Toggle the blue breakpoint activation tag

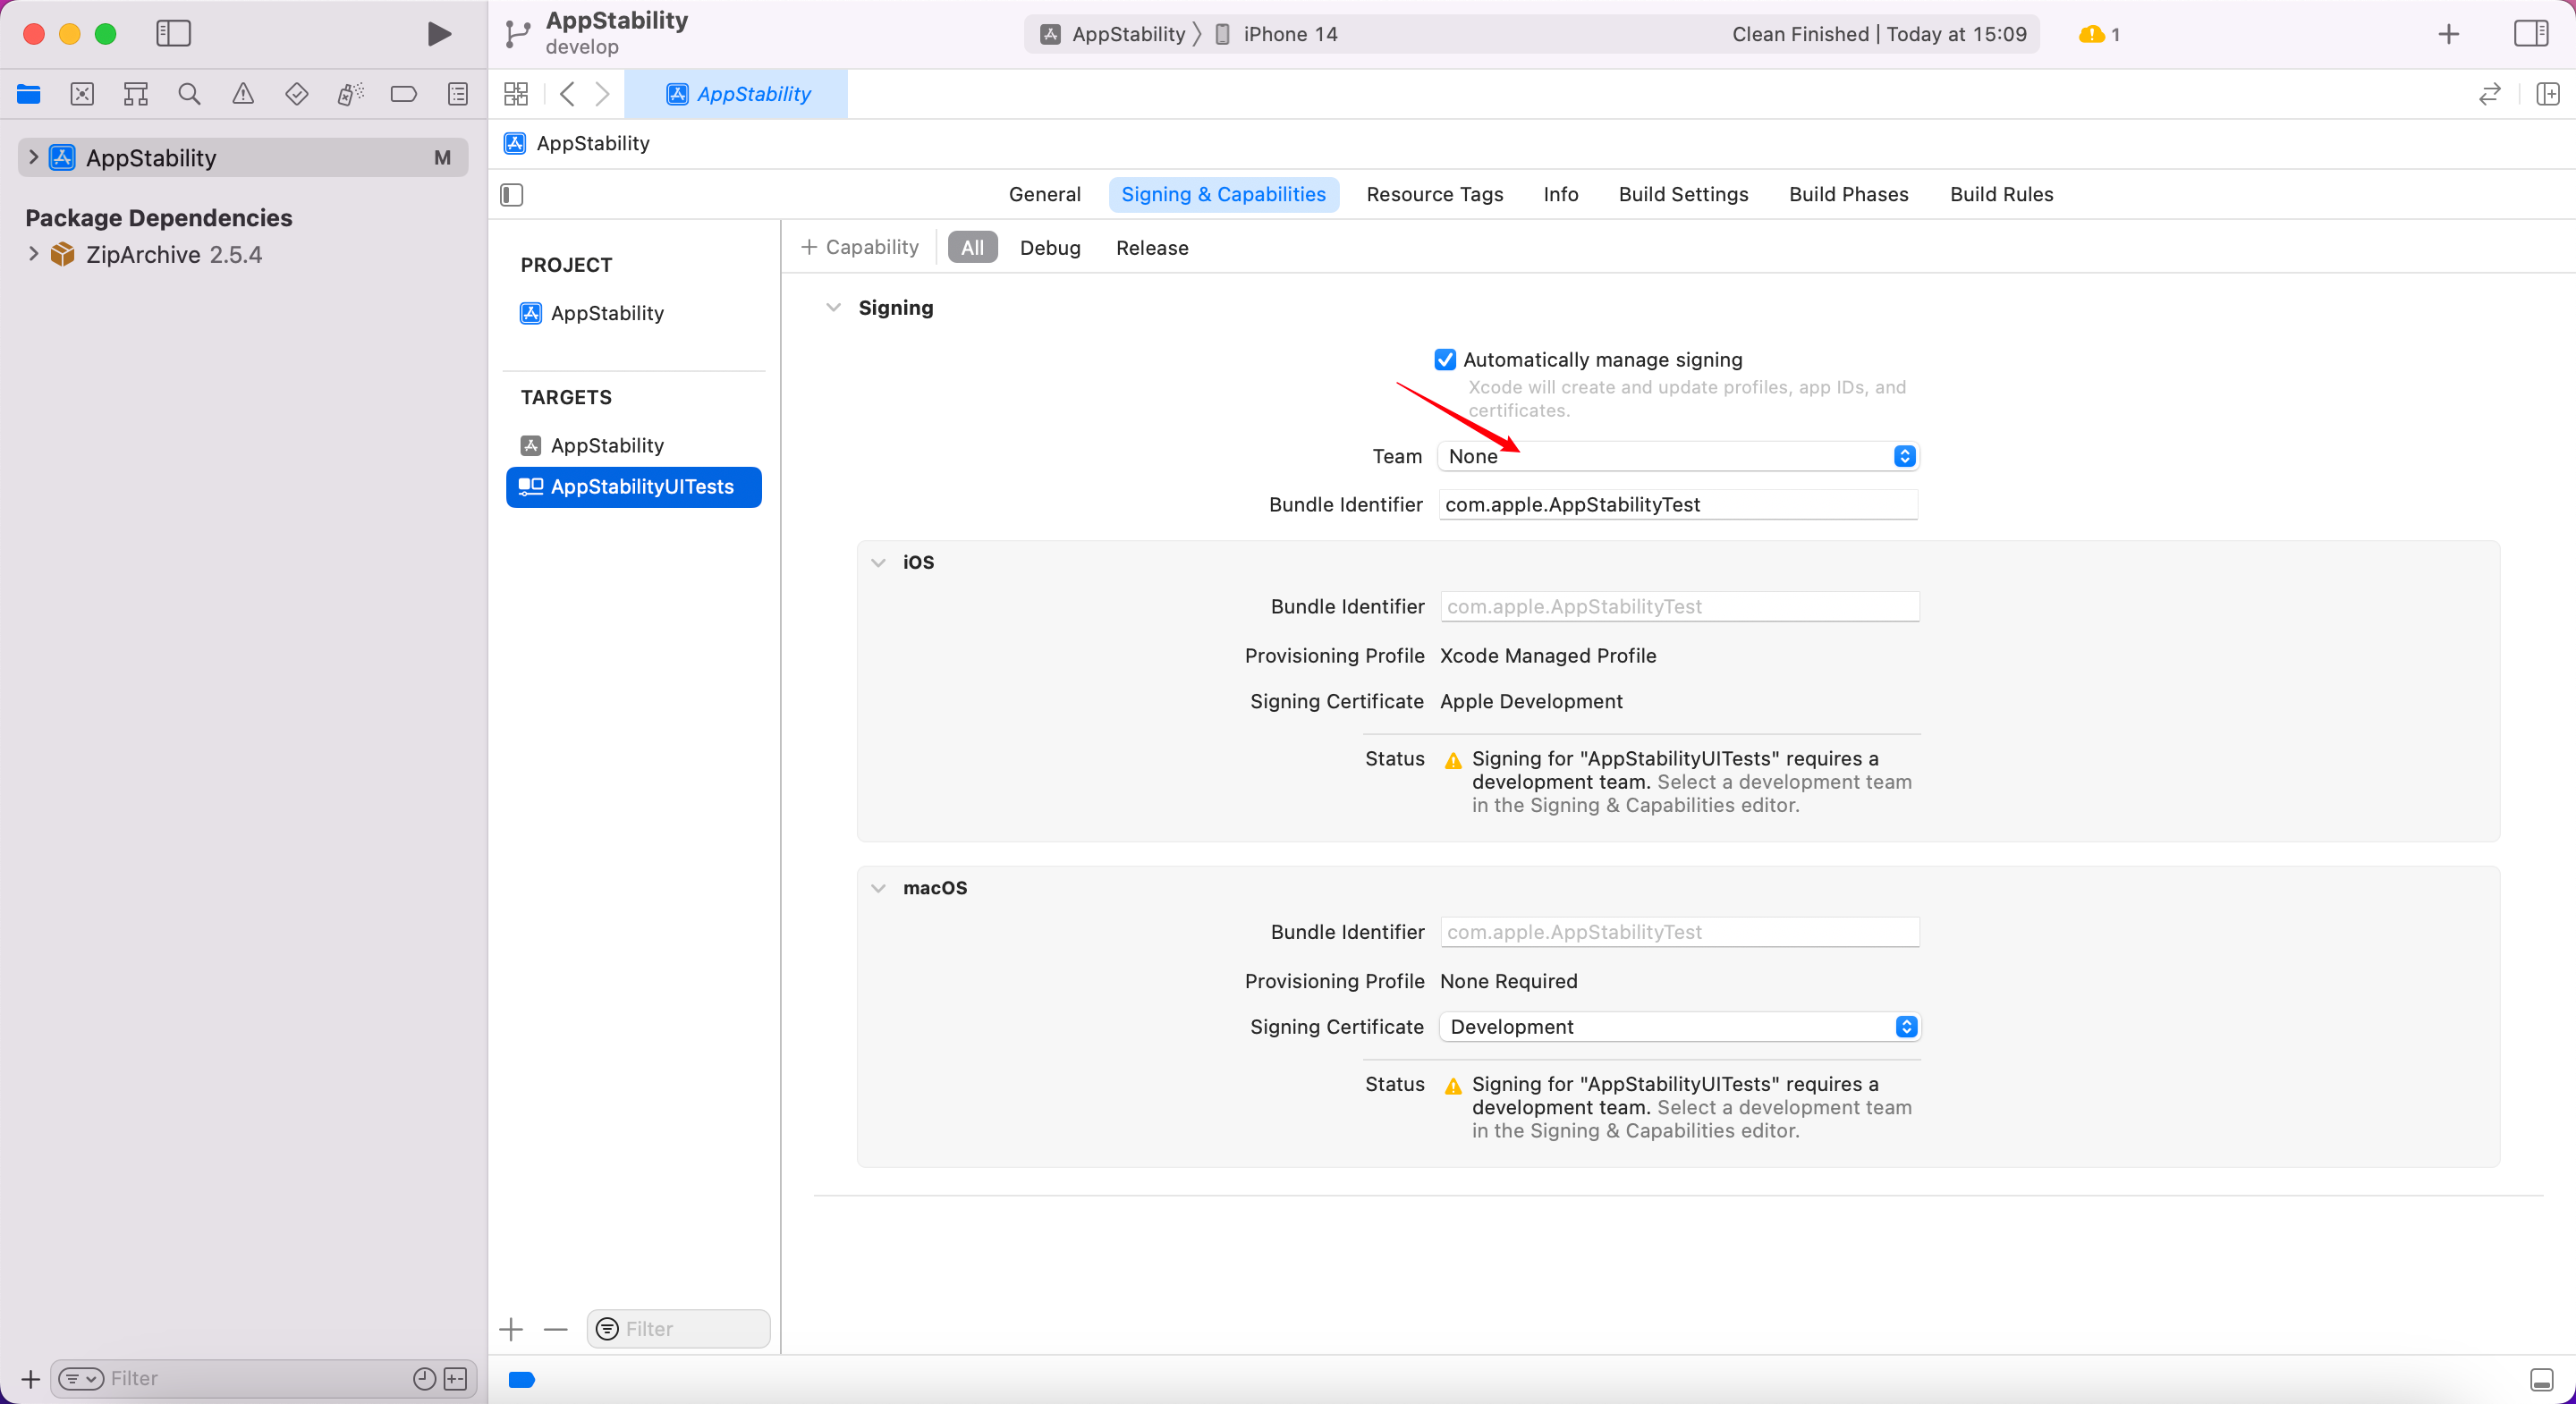pos(522,1380)
